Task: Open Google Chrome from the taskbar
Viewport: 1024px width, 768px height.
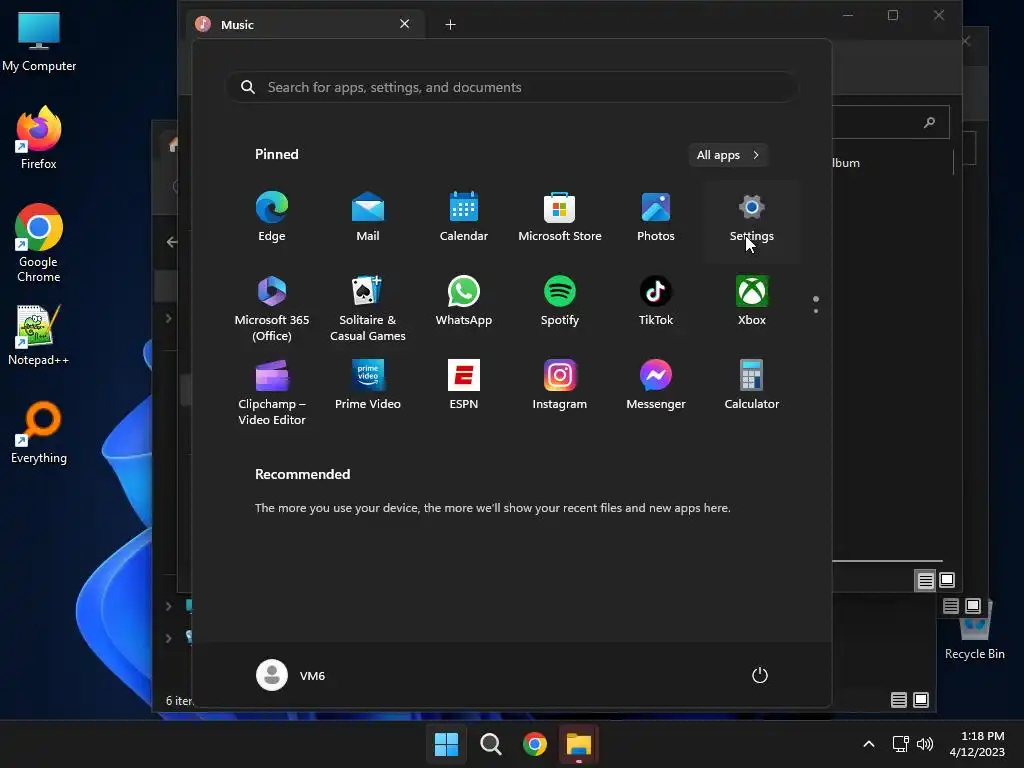Action: [535, 744]
